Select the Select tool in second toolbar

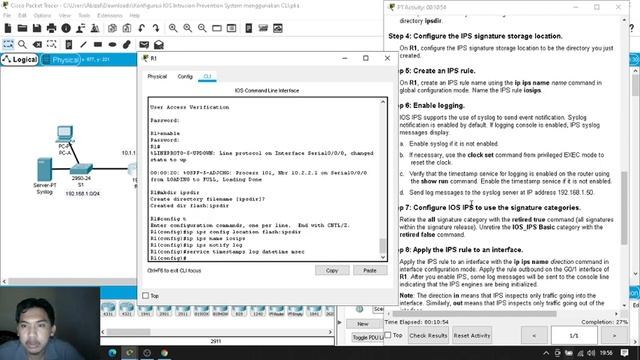[8, 44]
